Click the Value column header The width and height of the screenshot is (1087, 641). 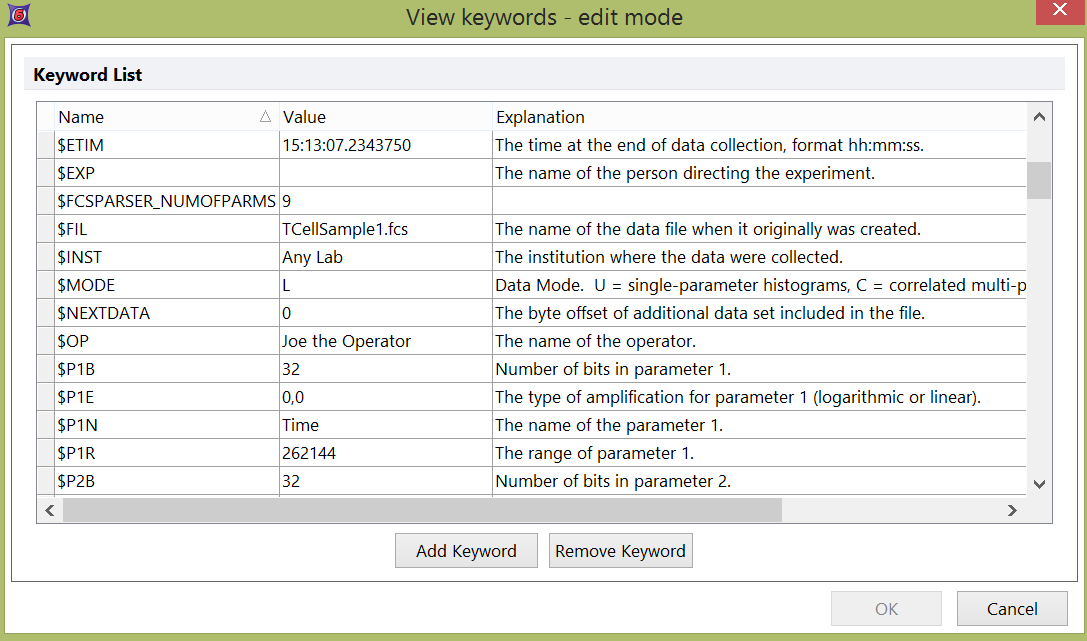[x=385, y=117]
